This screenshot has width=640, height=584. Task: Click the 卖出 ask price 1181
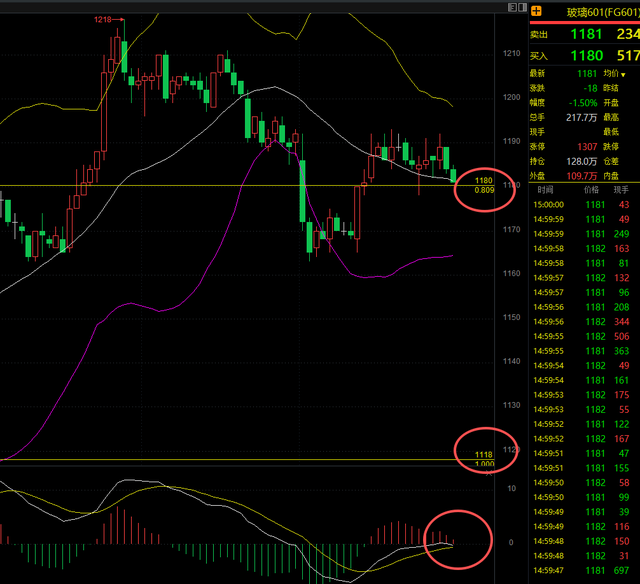(587, 34)
